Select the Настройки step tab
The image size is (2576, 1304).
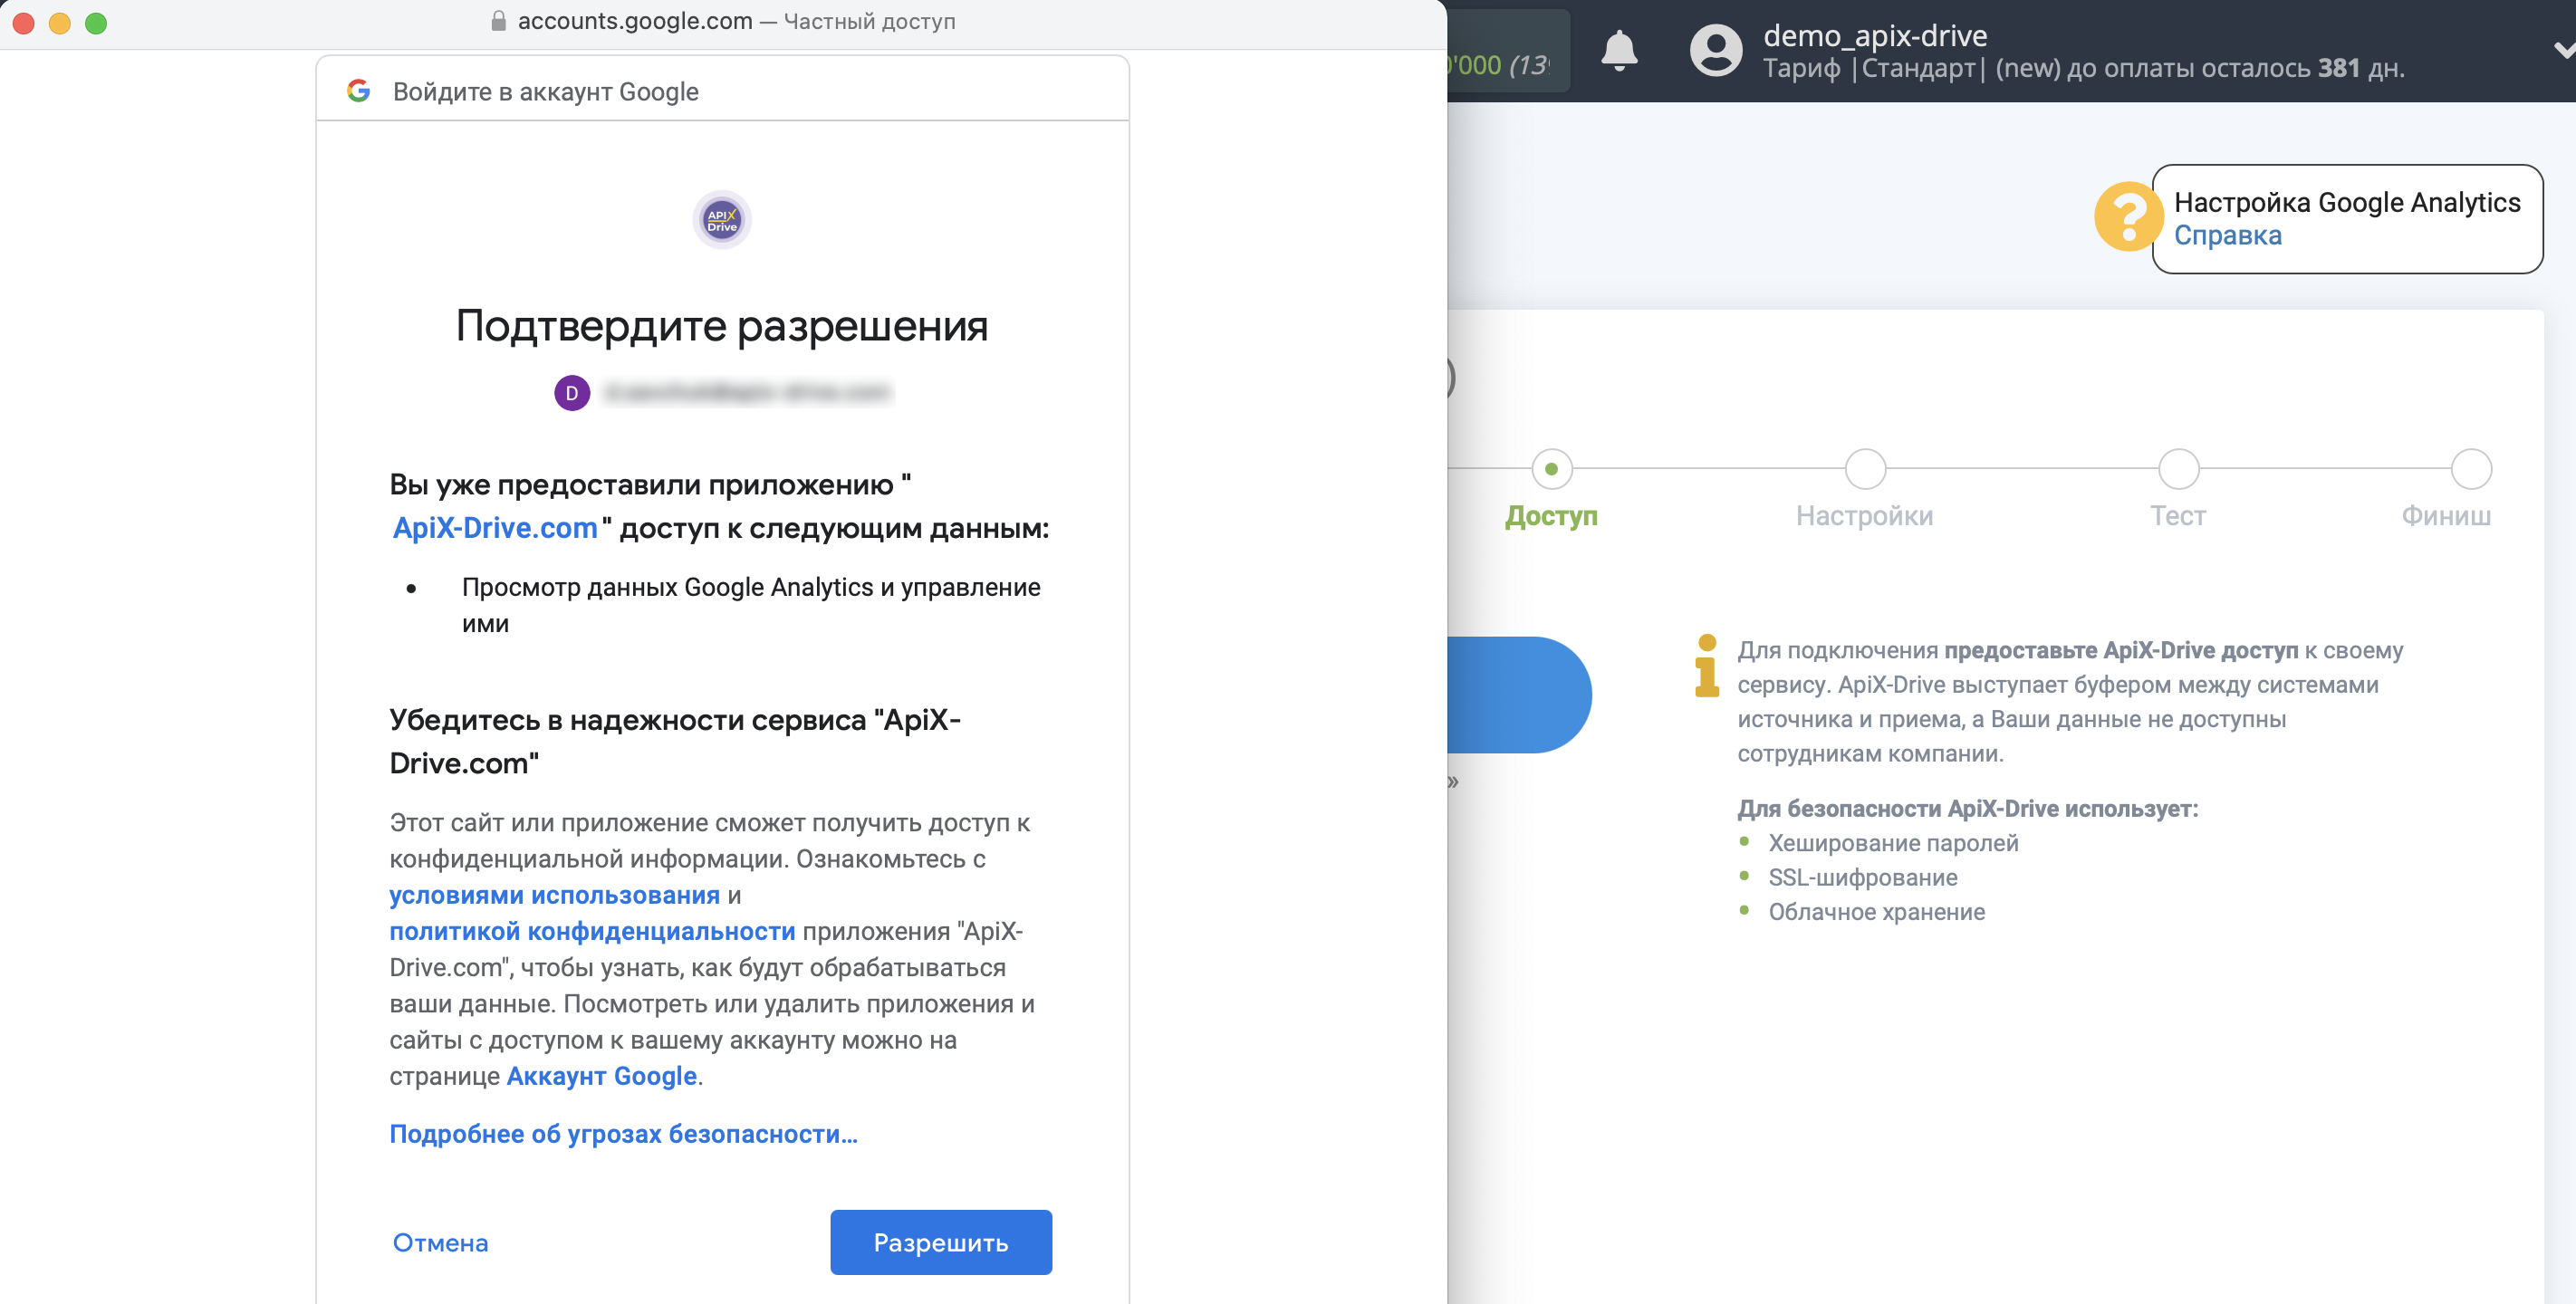[1864, 516]
